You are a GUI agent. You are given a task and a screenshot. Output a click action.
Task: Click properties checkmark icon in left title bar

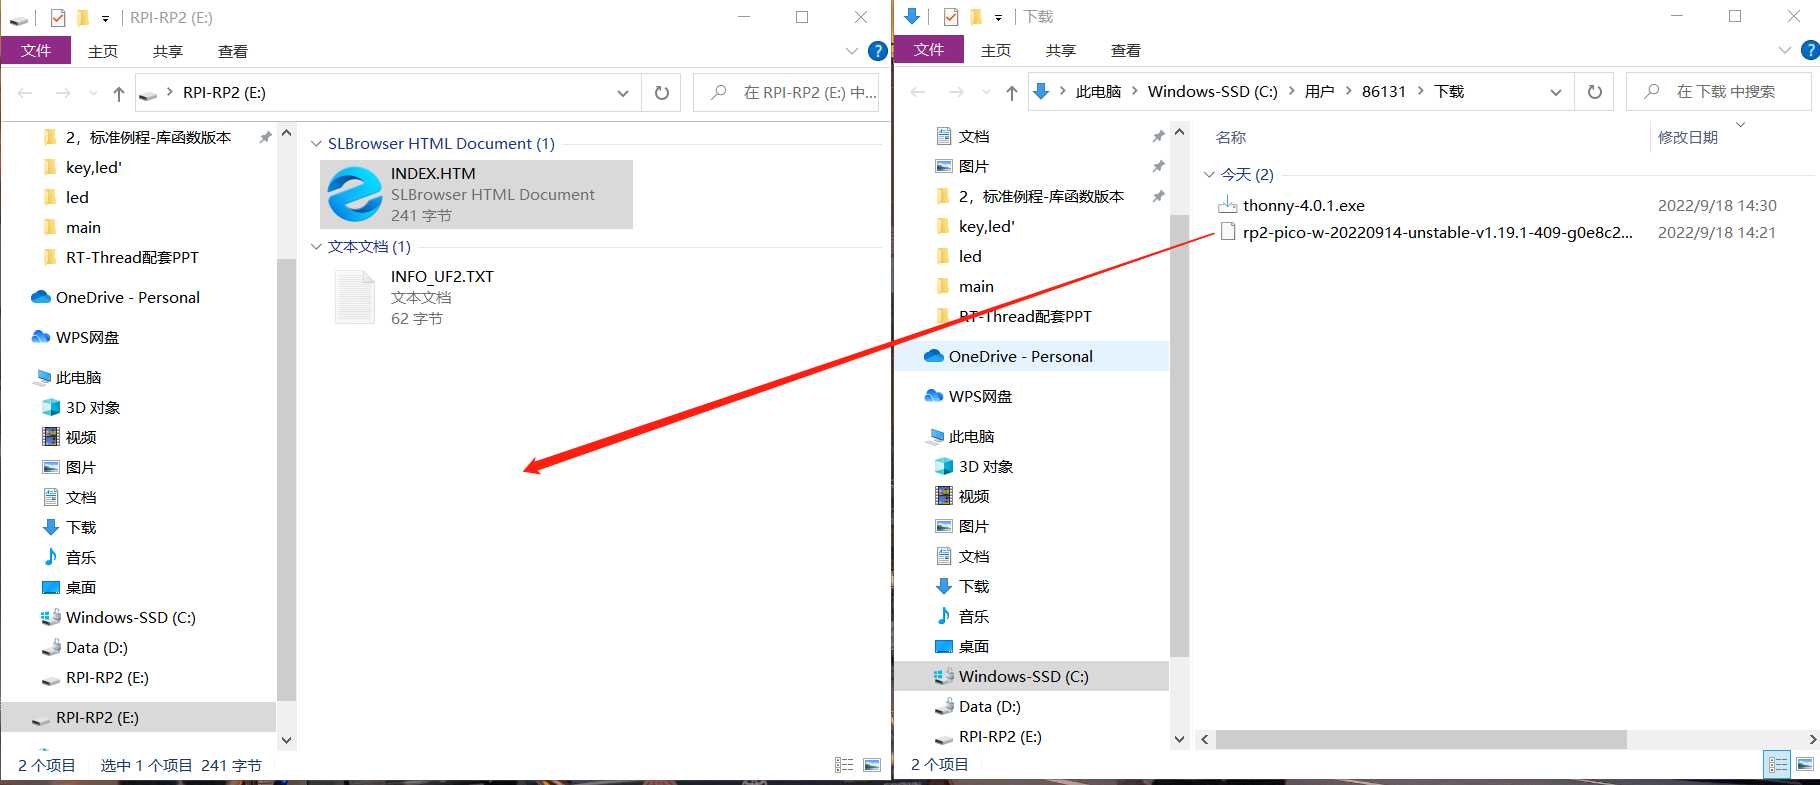point(58,17)
